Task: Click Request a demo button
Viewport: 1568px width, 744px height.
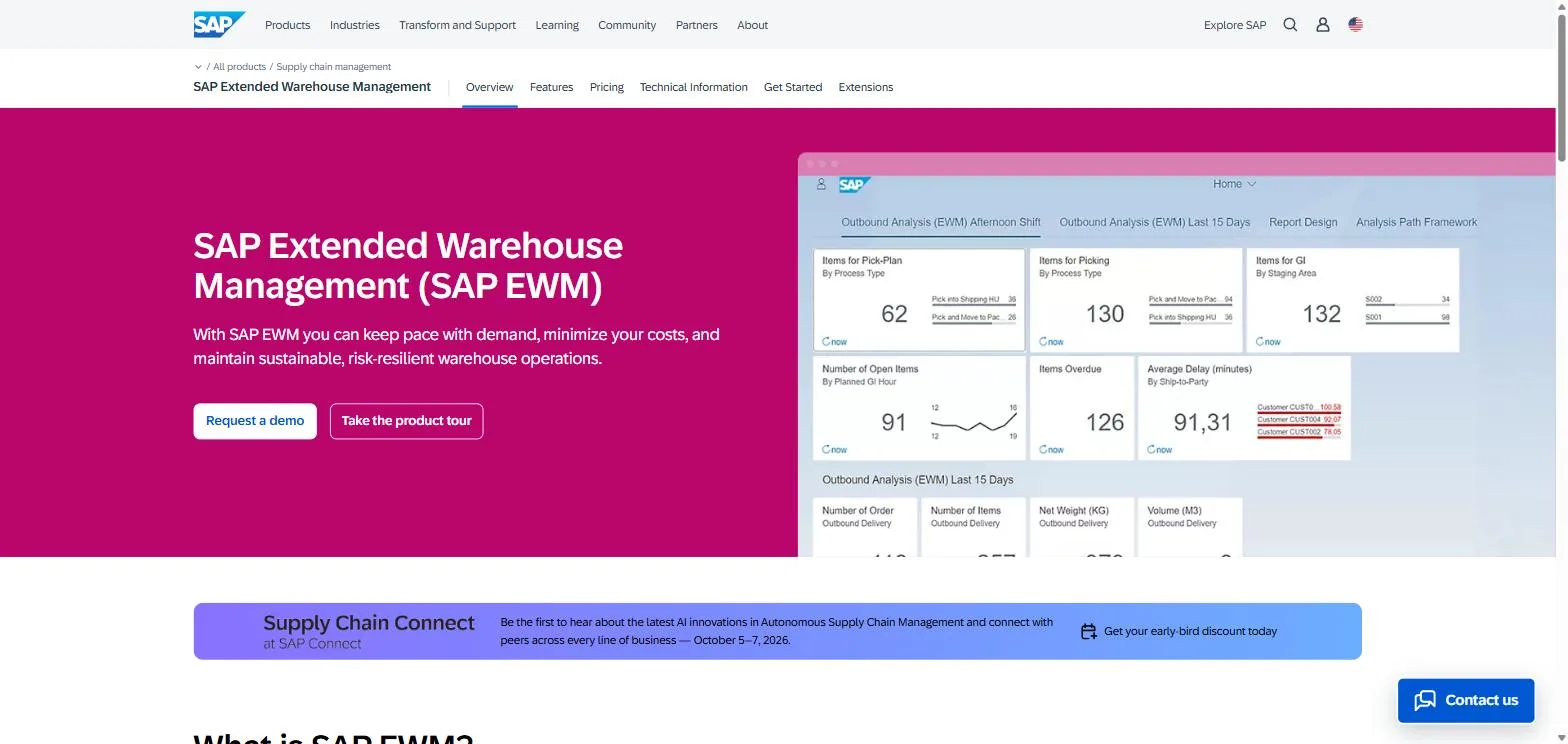Action: 255,421
